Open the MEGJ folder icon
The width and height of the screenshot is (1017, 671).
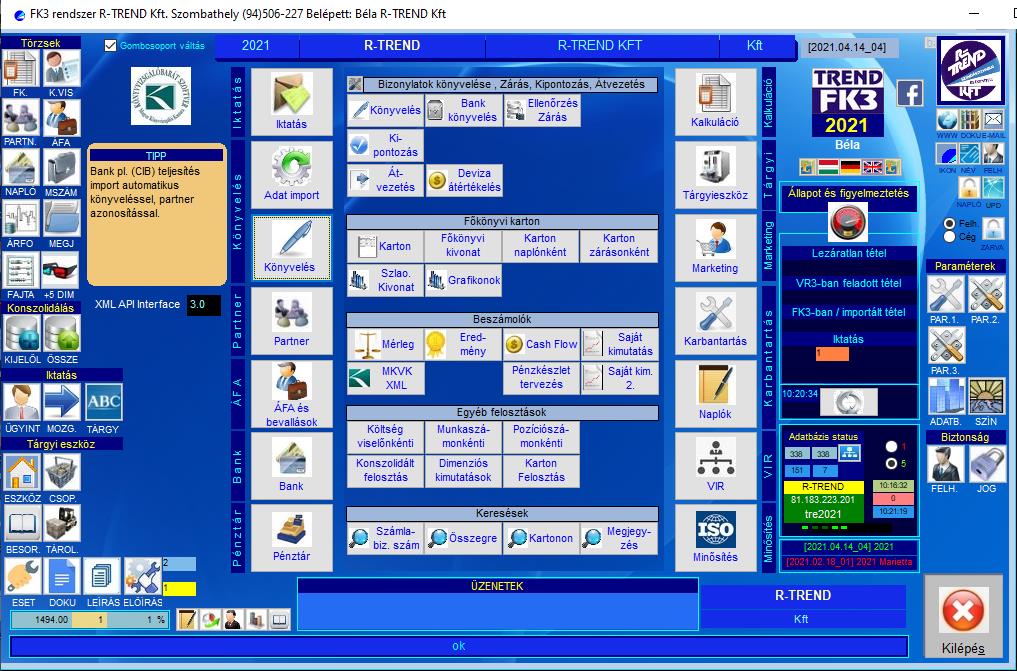point(62,218)
